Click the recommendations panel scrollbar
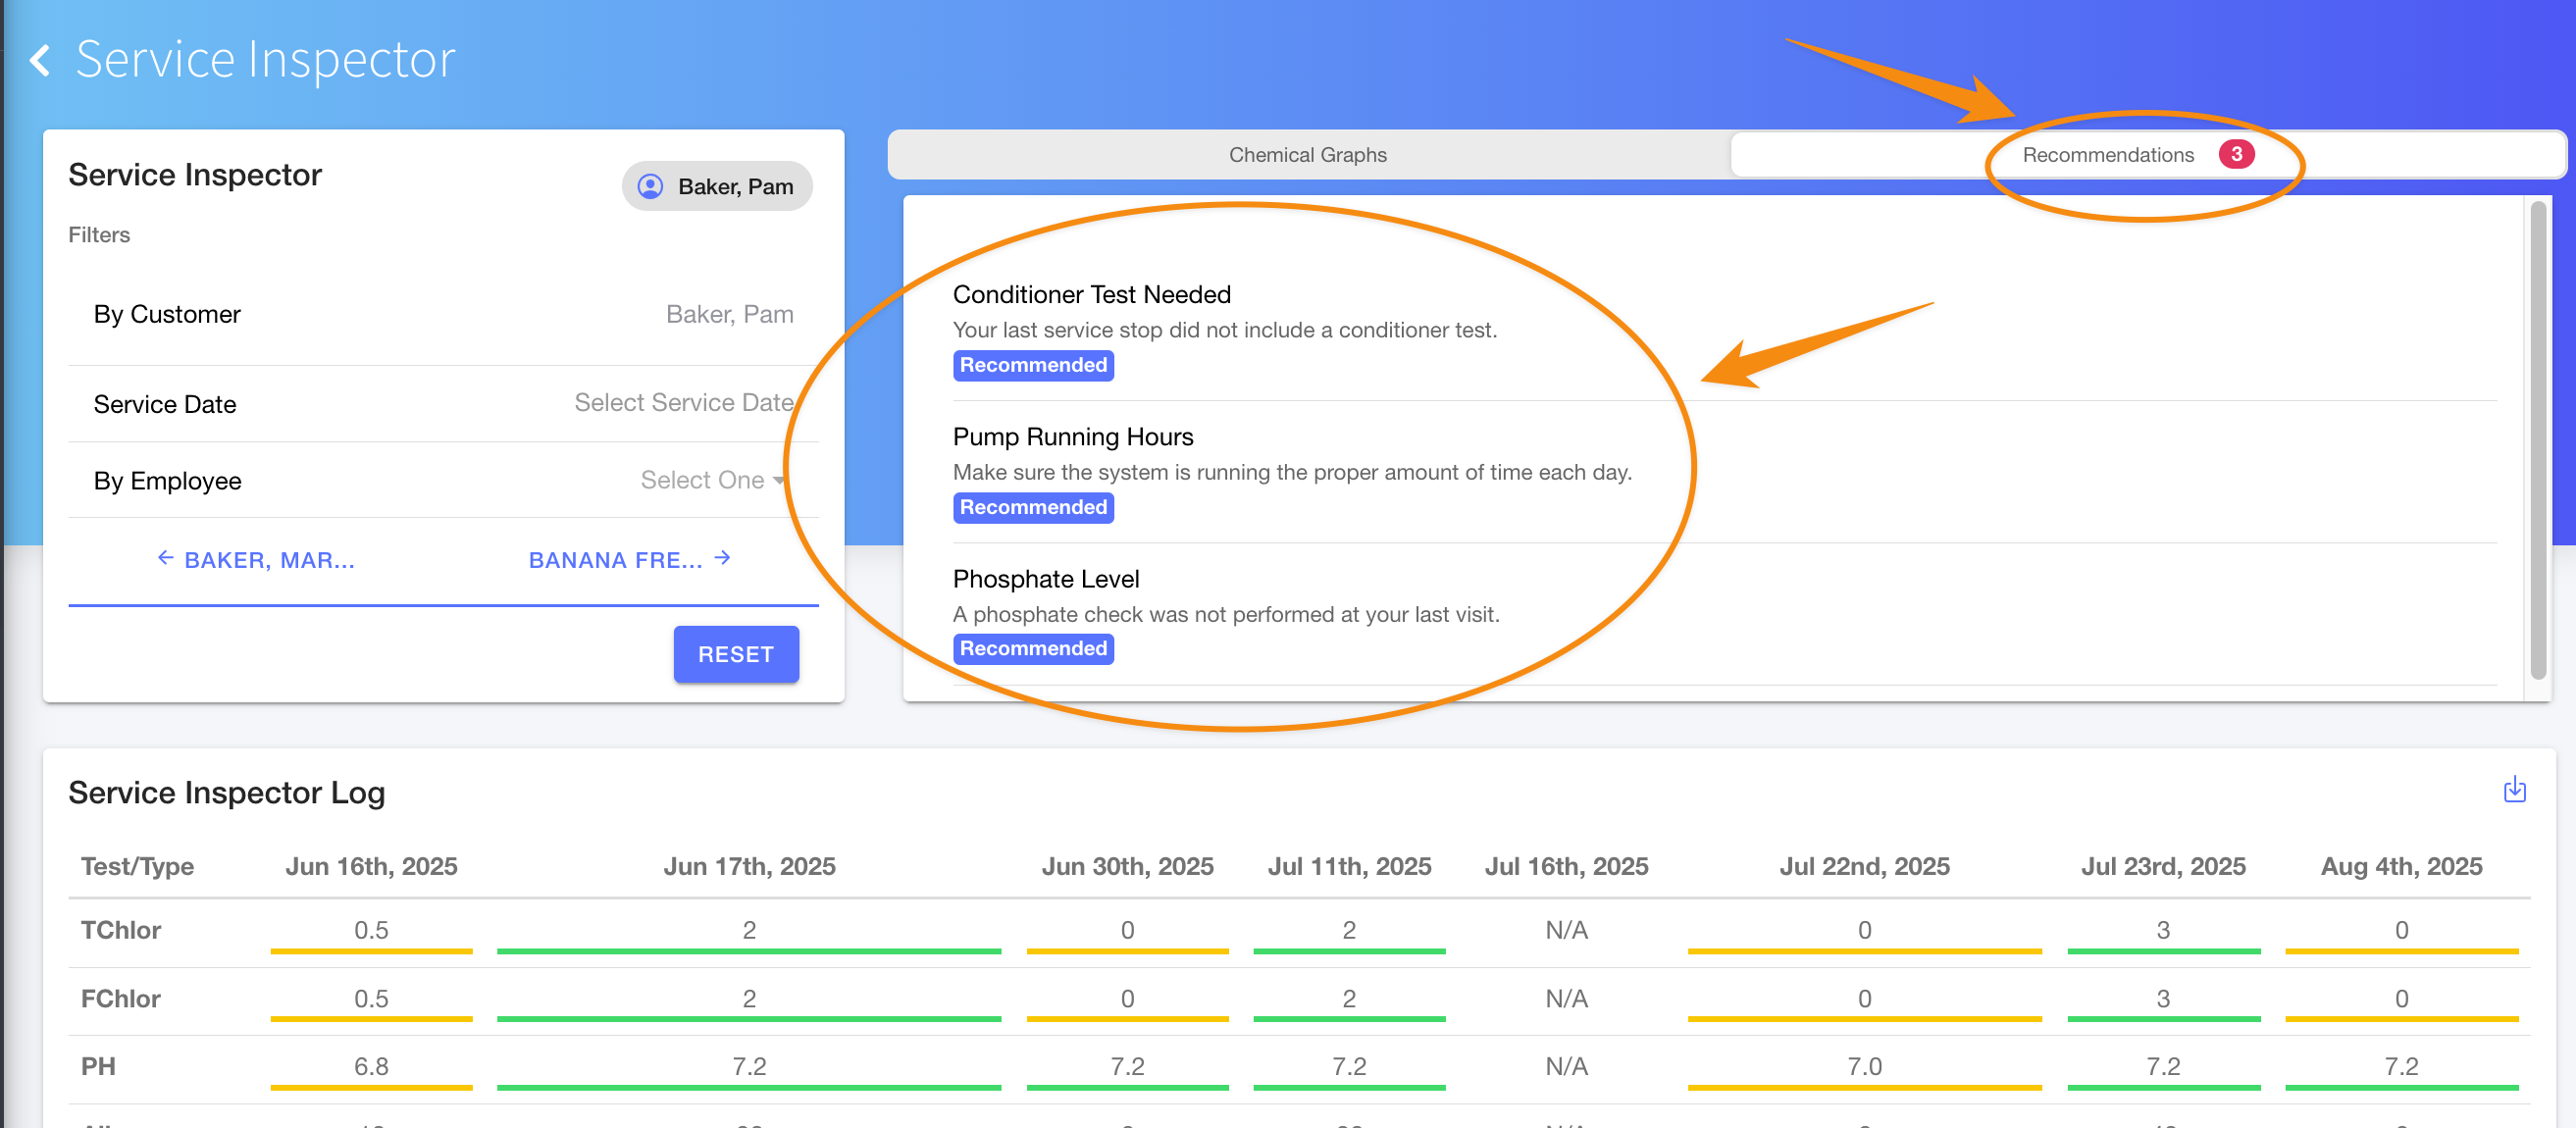 pyautogui.click(x=2537, y=440)
